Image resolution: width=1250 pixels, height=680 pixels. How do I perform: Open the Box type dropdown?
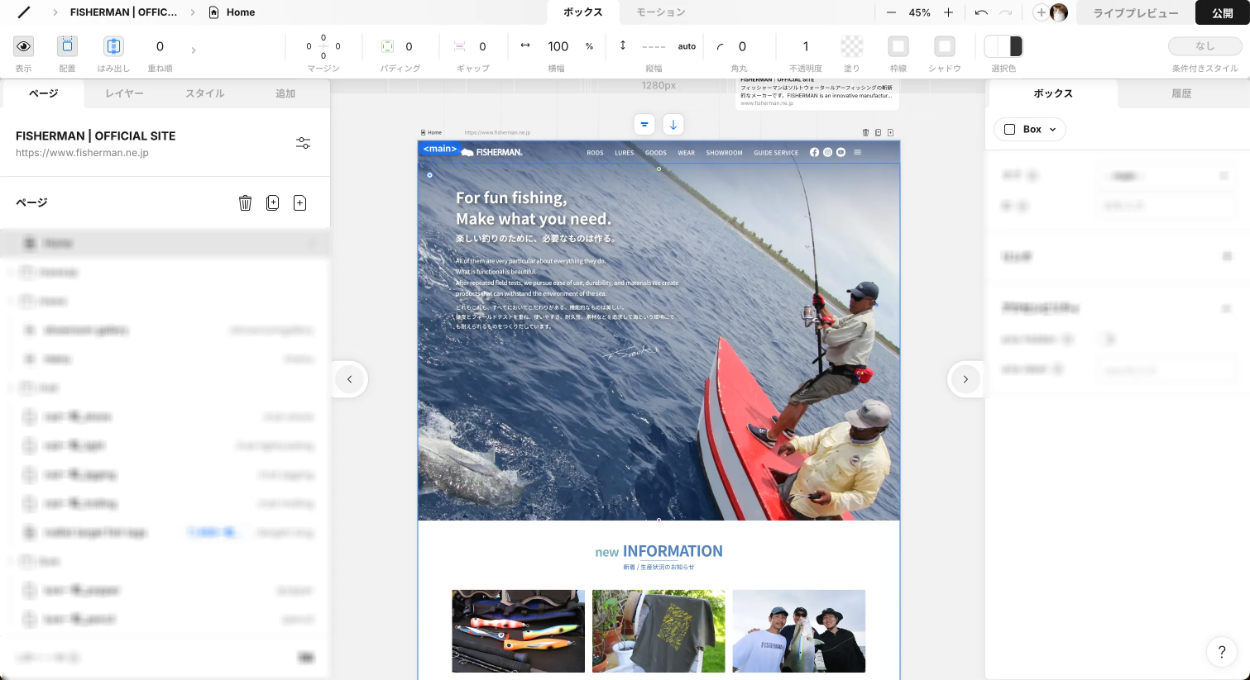click(1030, 129)
